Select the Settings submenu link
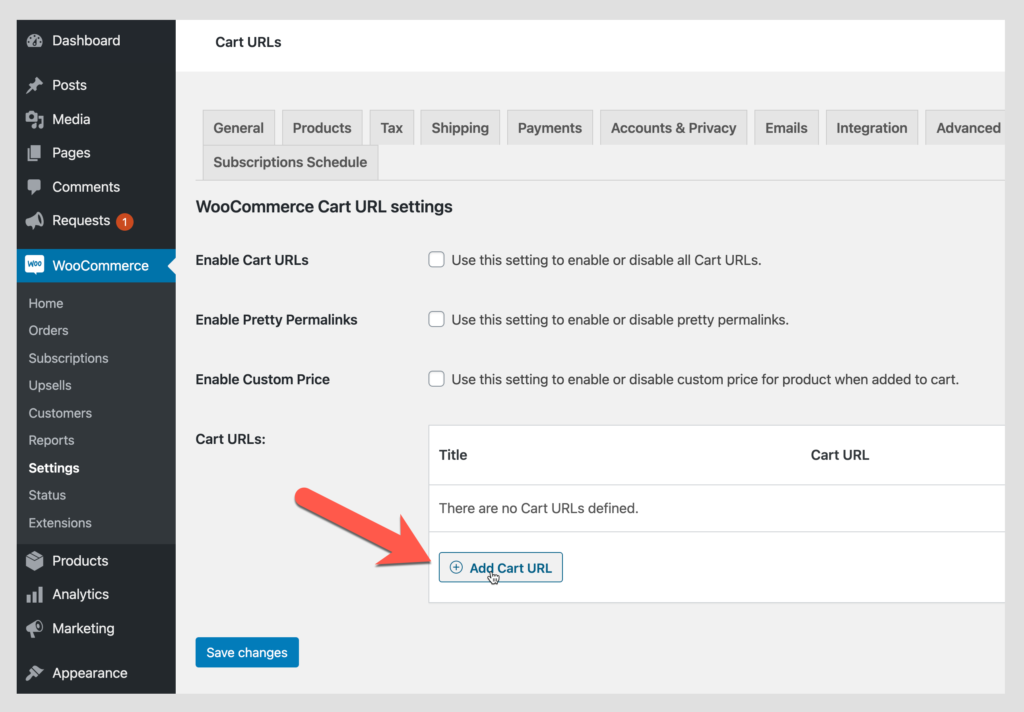This screenshot has width=1024, height=712. coord(54,468)
